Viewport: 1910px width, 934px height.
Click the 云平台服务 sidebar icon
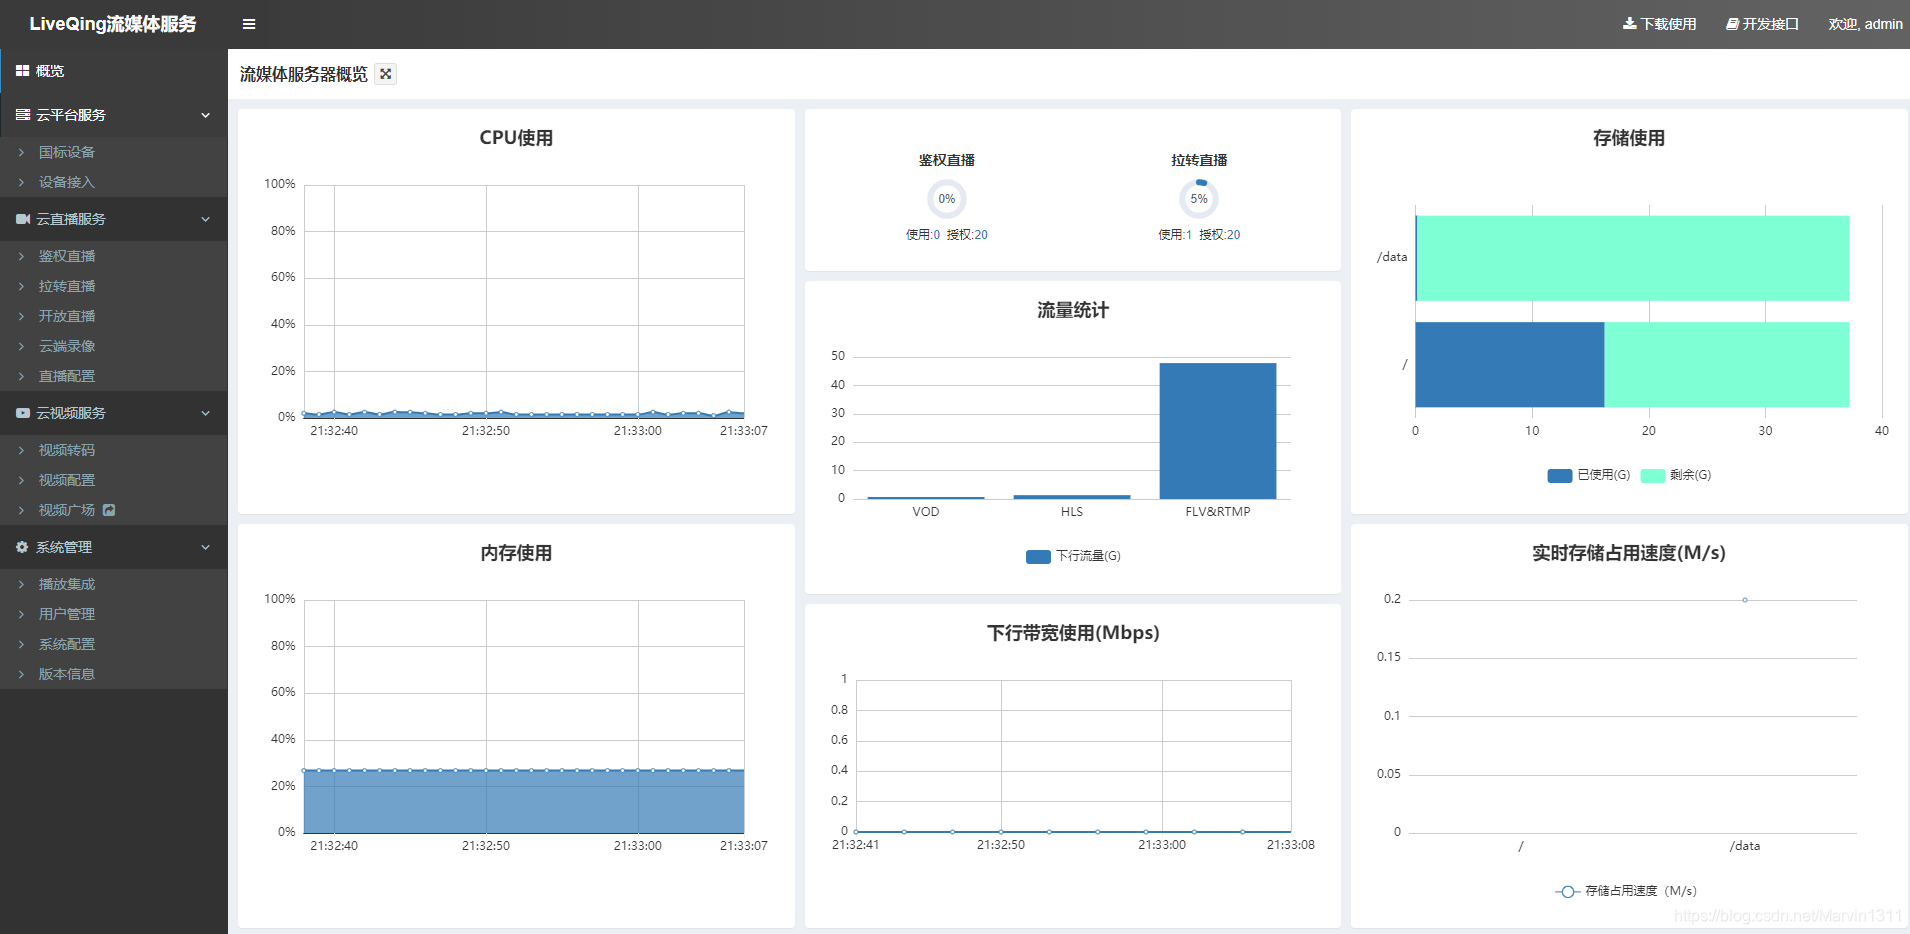(22, 115)
